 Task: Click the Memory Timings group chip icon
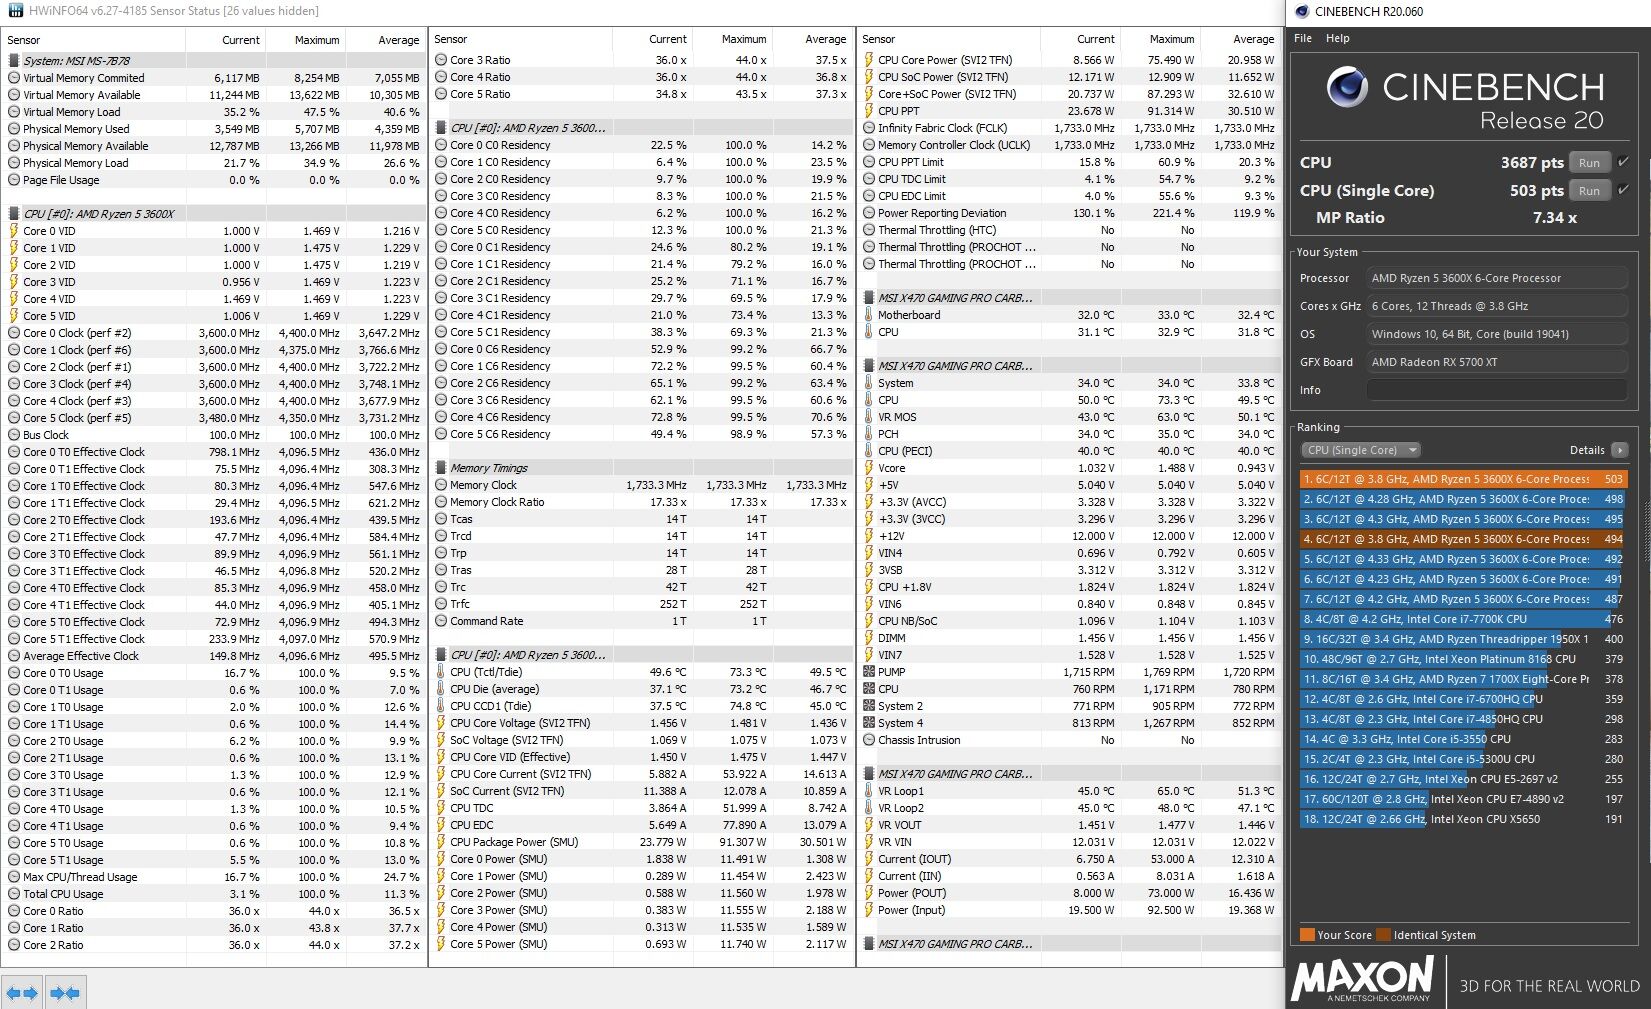(x=441, y=468)
